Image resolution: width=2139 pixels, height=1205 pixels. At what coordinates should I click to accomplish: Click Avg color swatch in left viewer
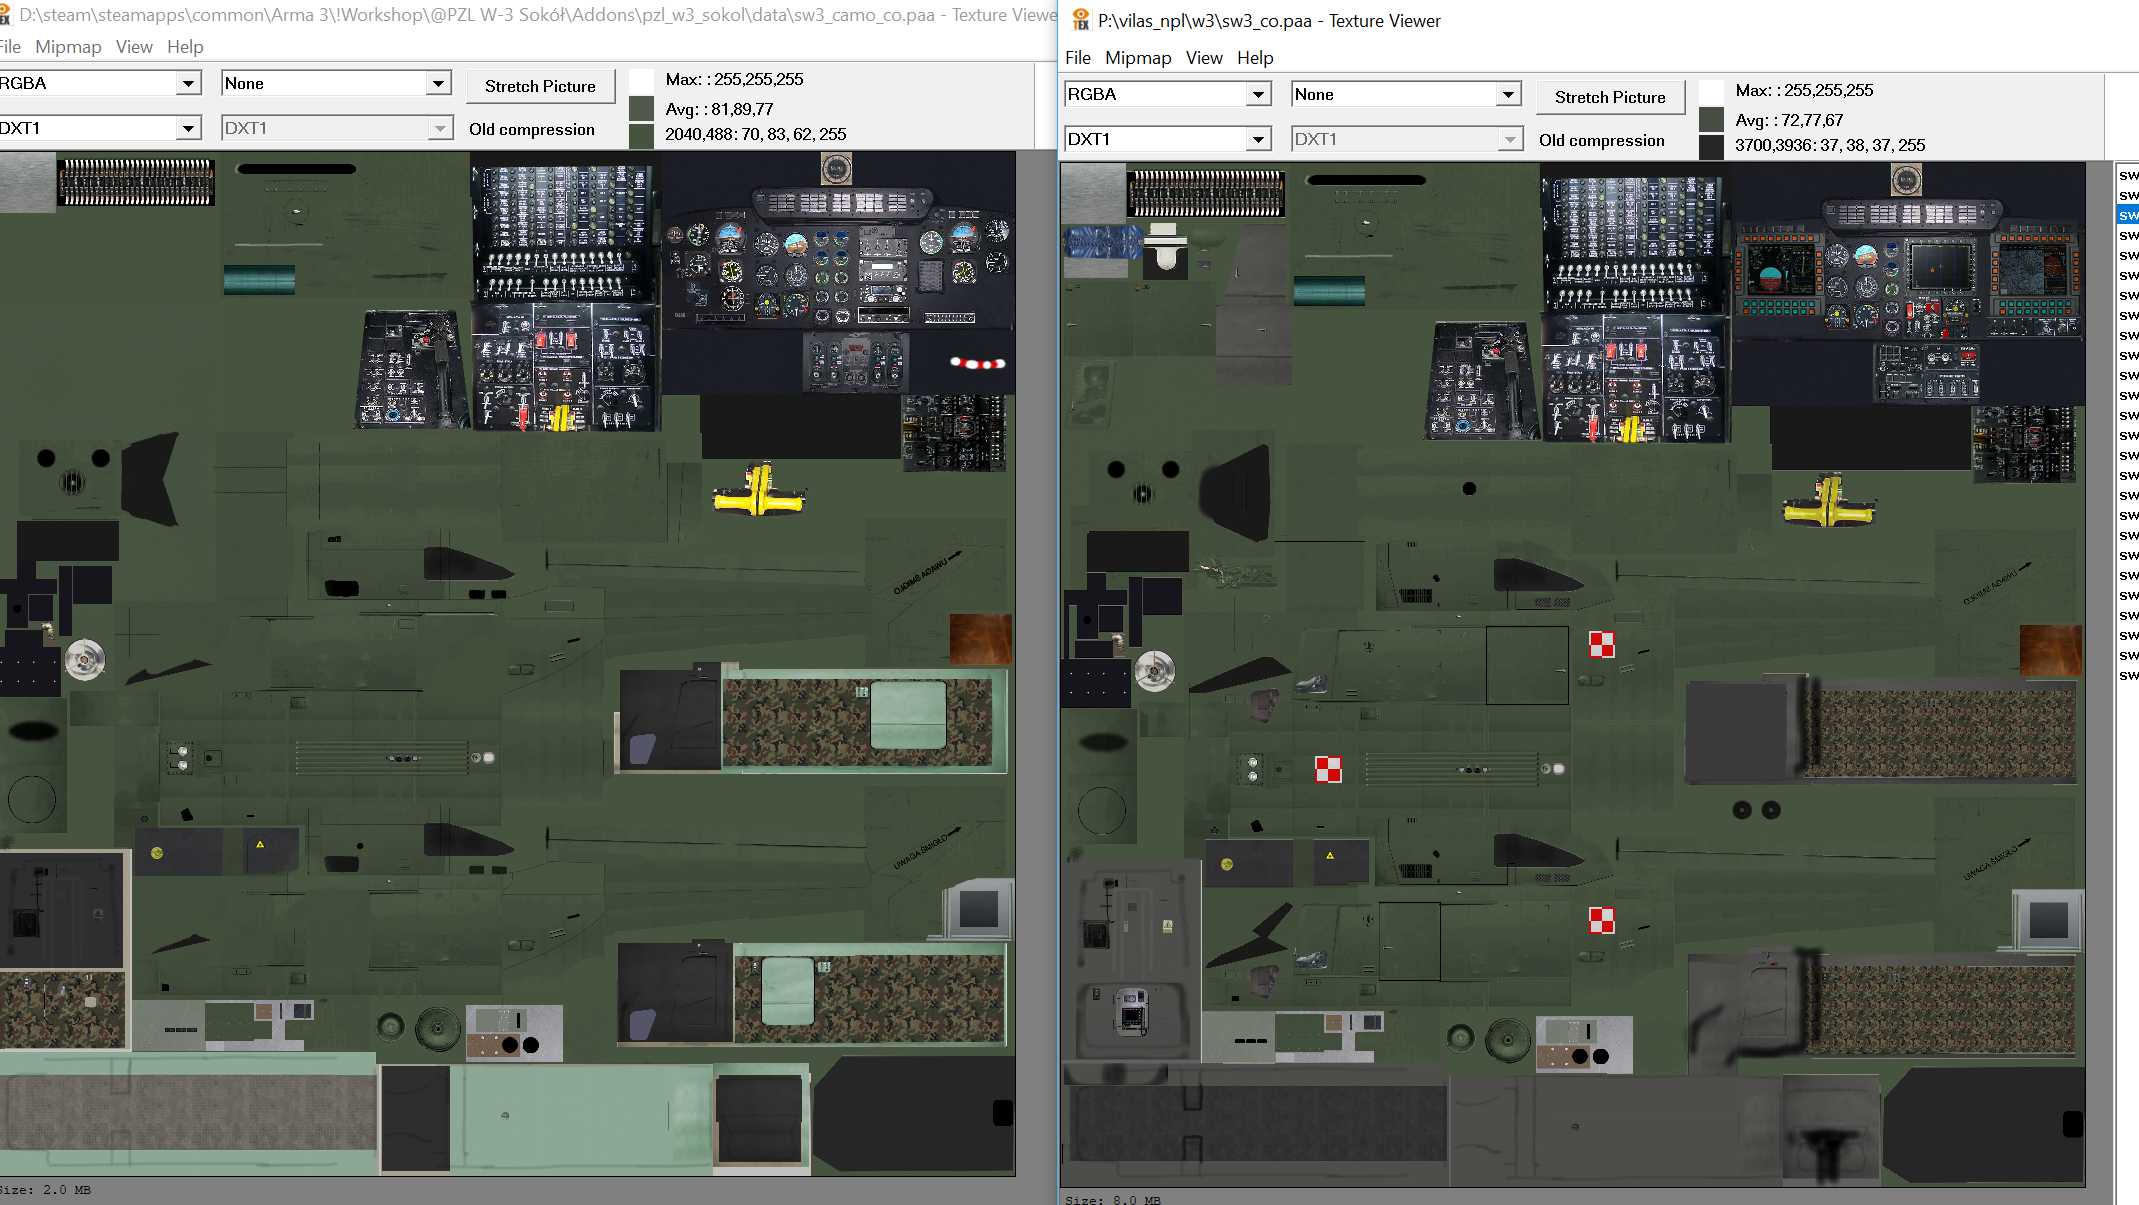point(641,108)
